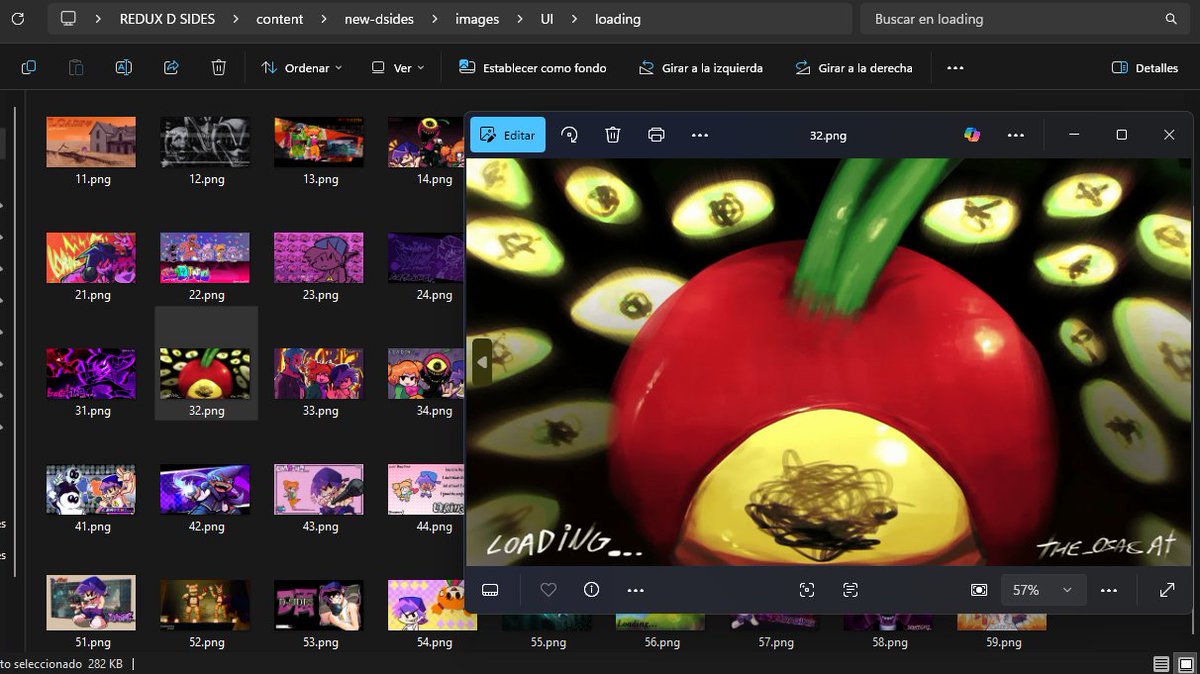The width and height of the screenshot is (1200, 674).
Task: Click the Copy icon in Explorer toolbar
Action: click(x=28, y=68)
